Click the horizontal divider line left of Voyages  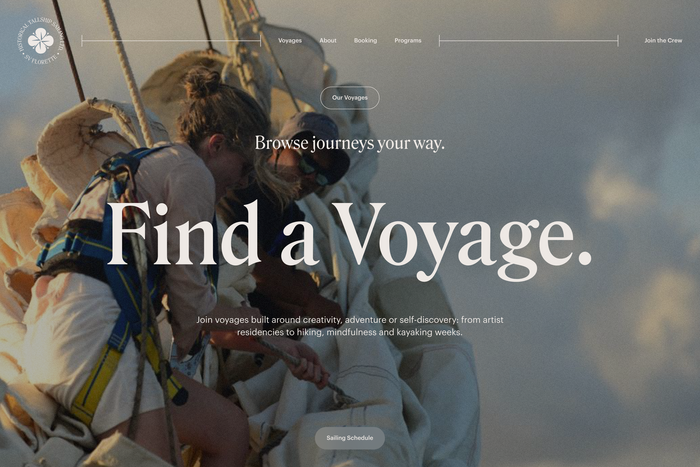click(x=171, y=41)
